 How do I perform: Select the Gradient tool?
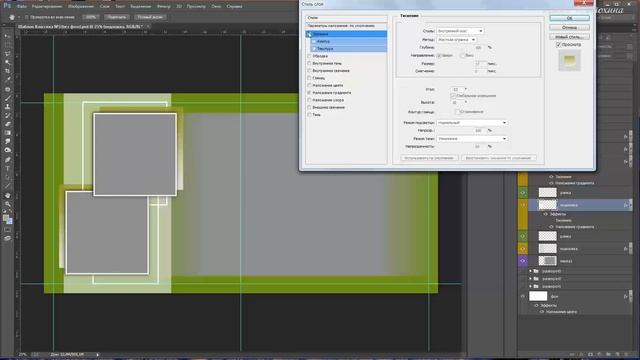[x=7, y=133]
